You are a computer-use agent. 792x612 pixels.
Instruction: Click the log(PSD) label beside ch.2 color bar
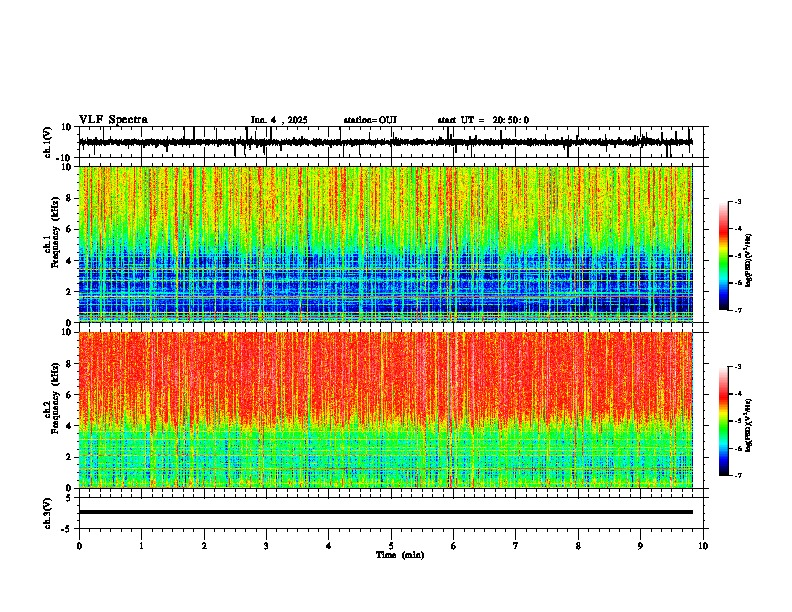[x=748, y=426]
